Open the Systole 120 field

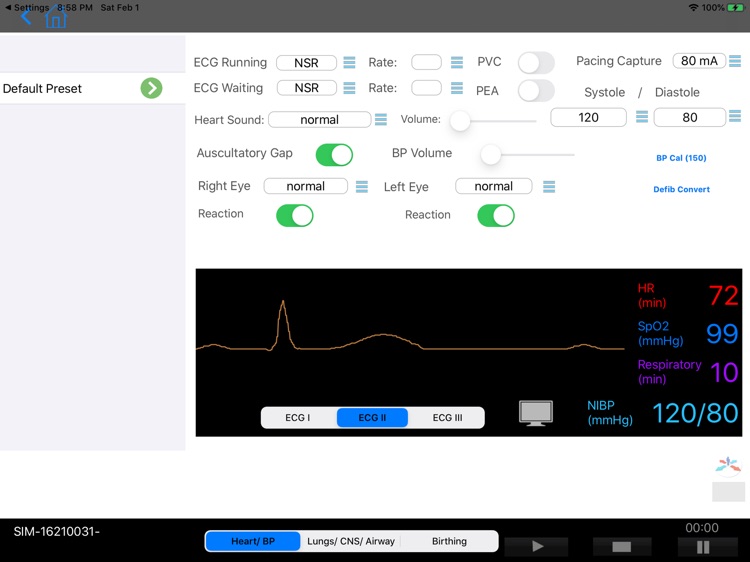coord(588,117)
